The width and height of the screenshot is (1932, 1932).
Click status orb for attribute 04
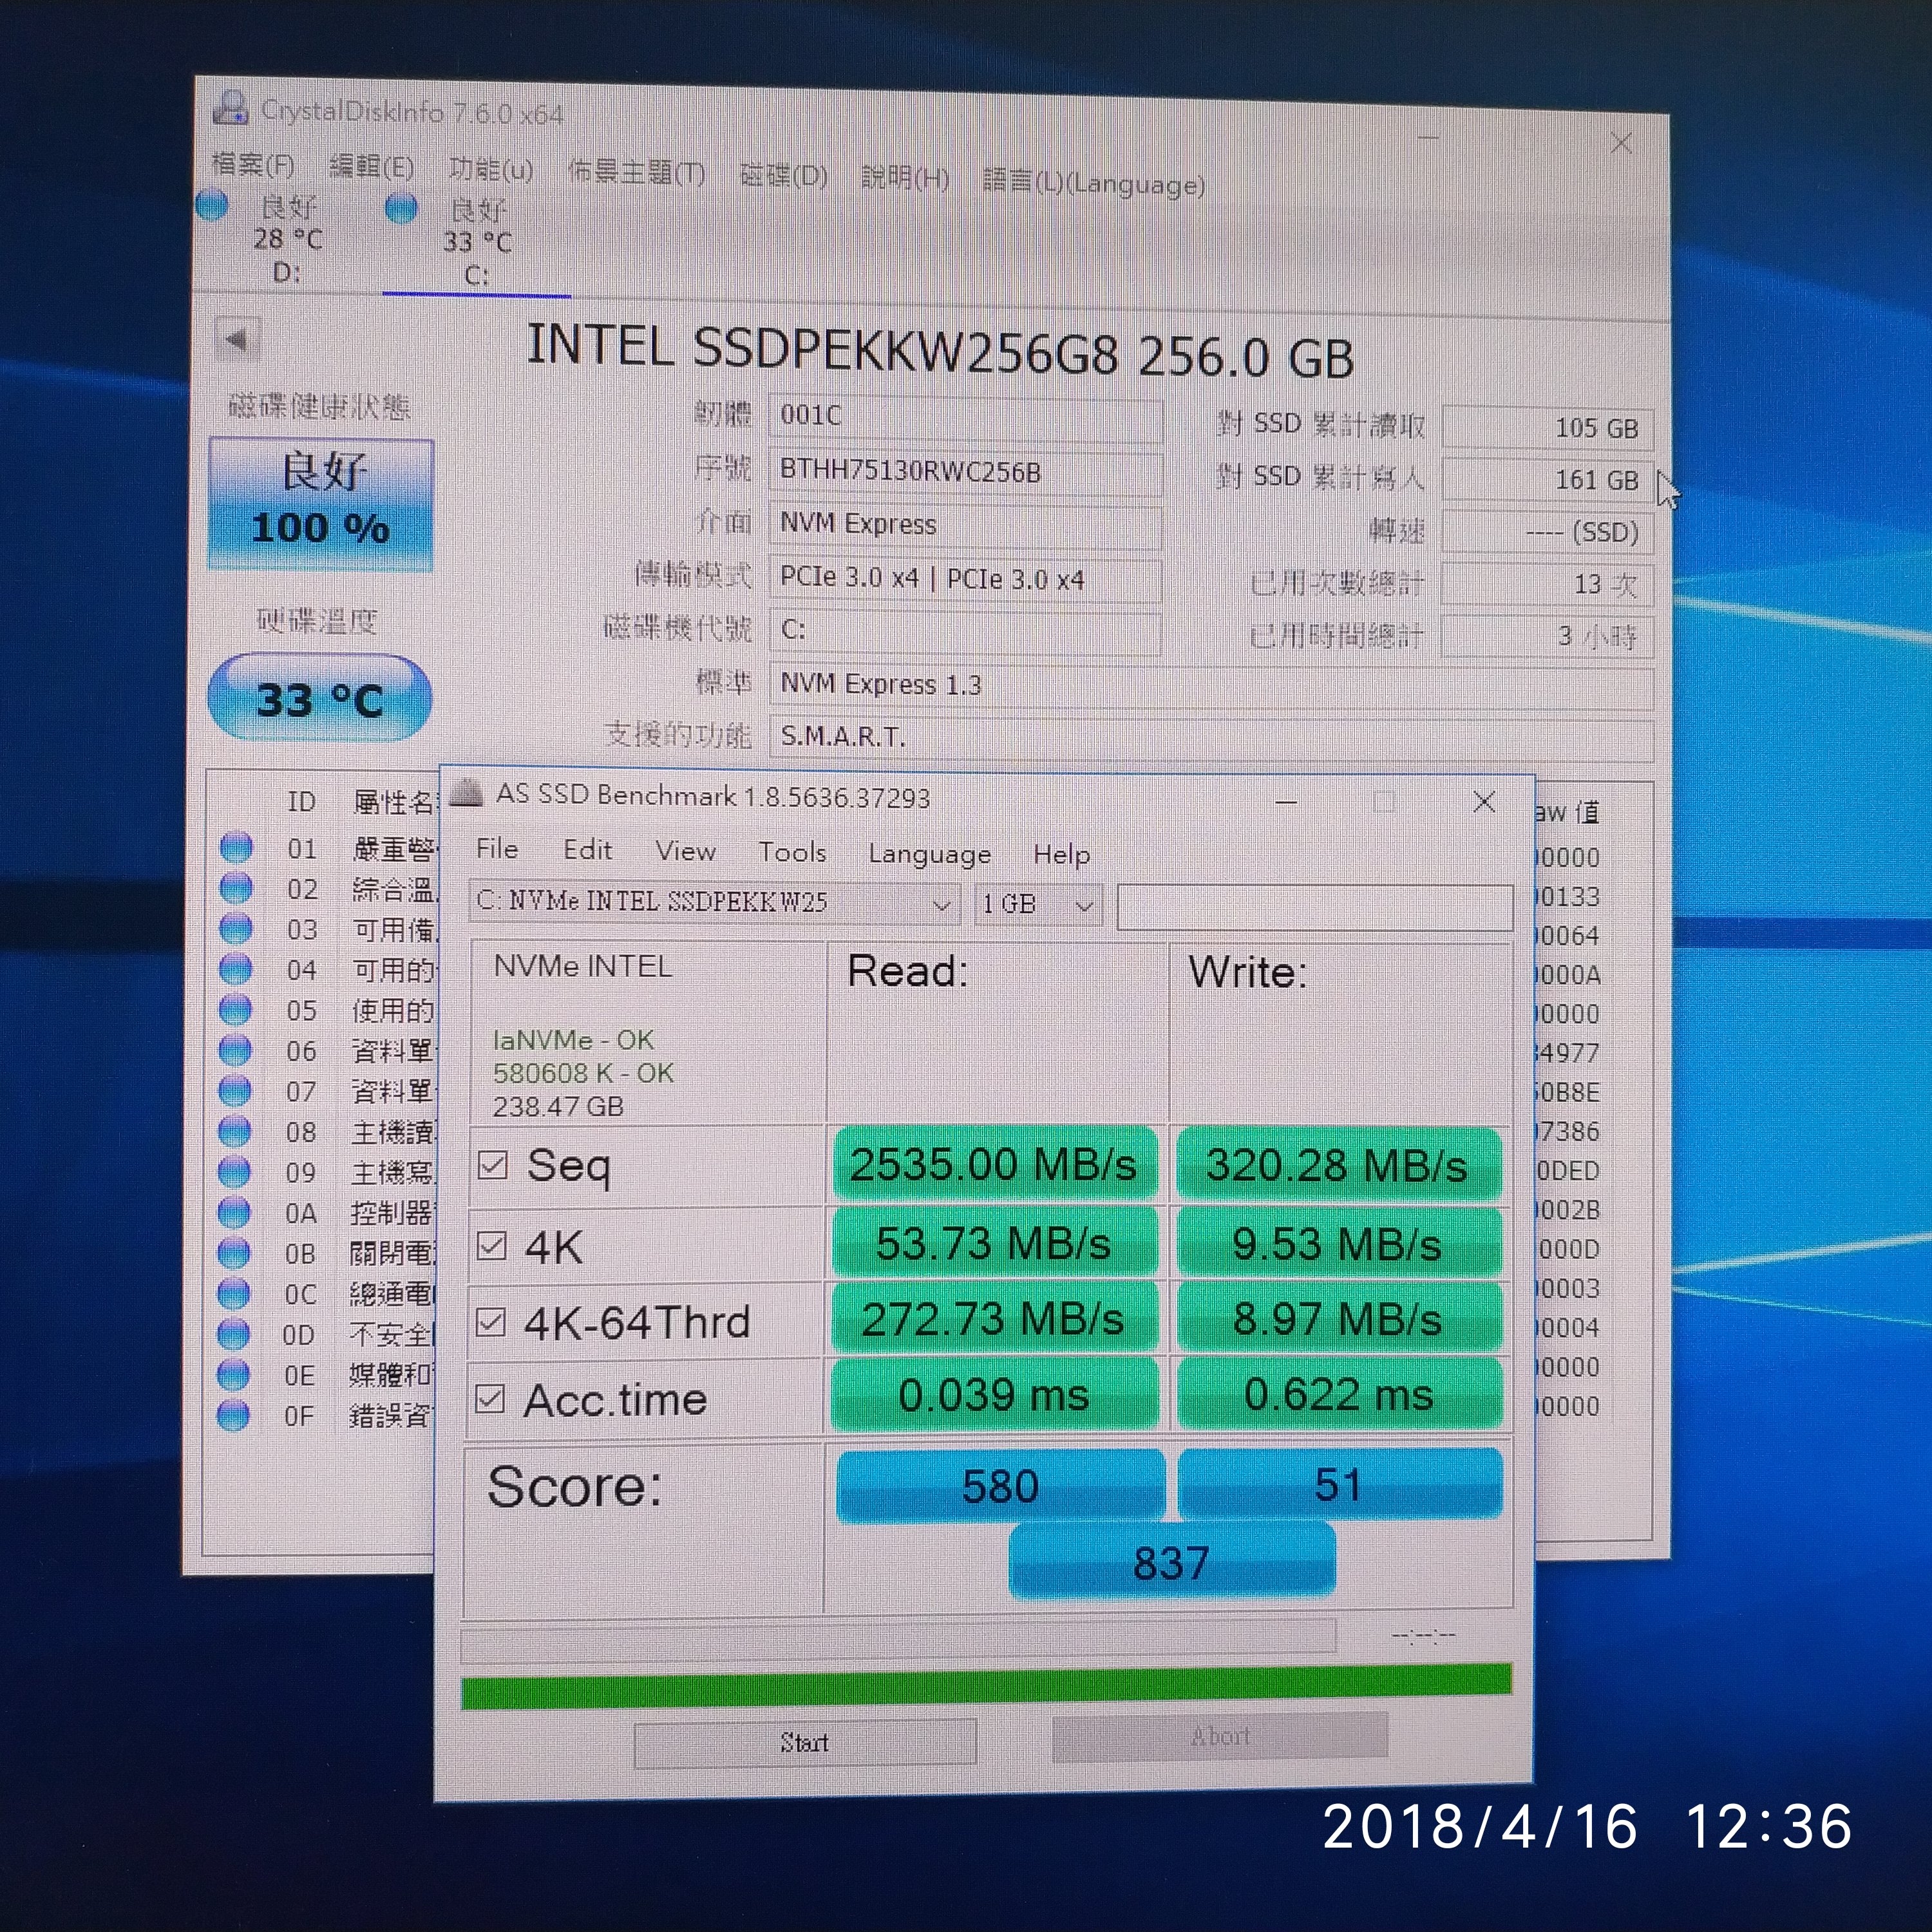[x=236, y=968]
